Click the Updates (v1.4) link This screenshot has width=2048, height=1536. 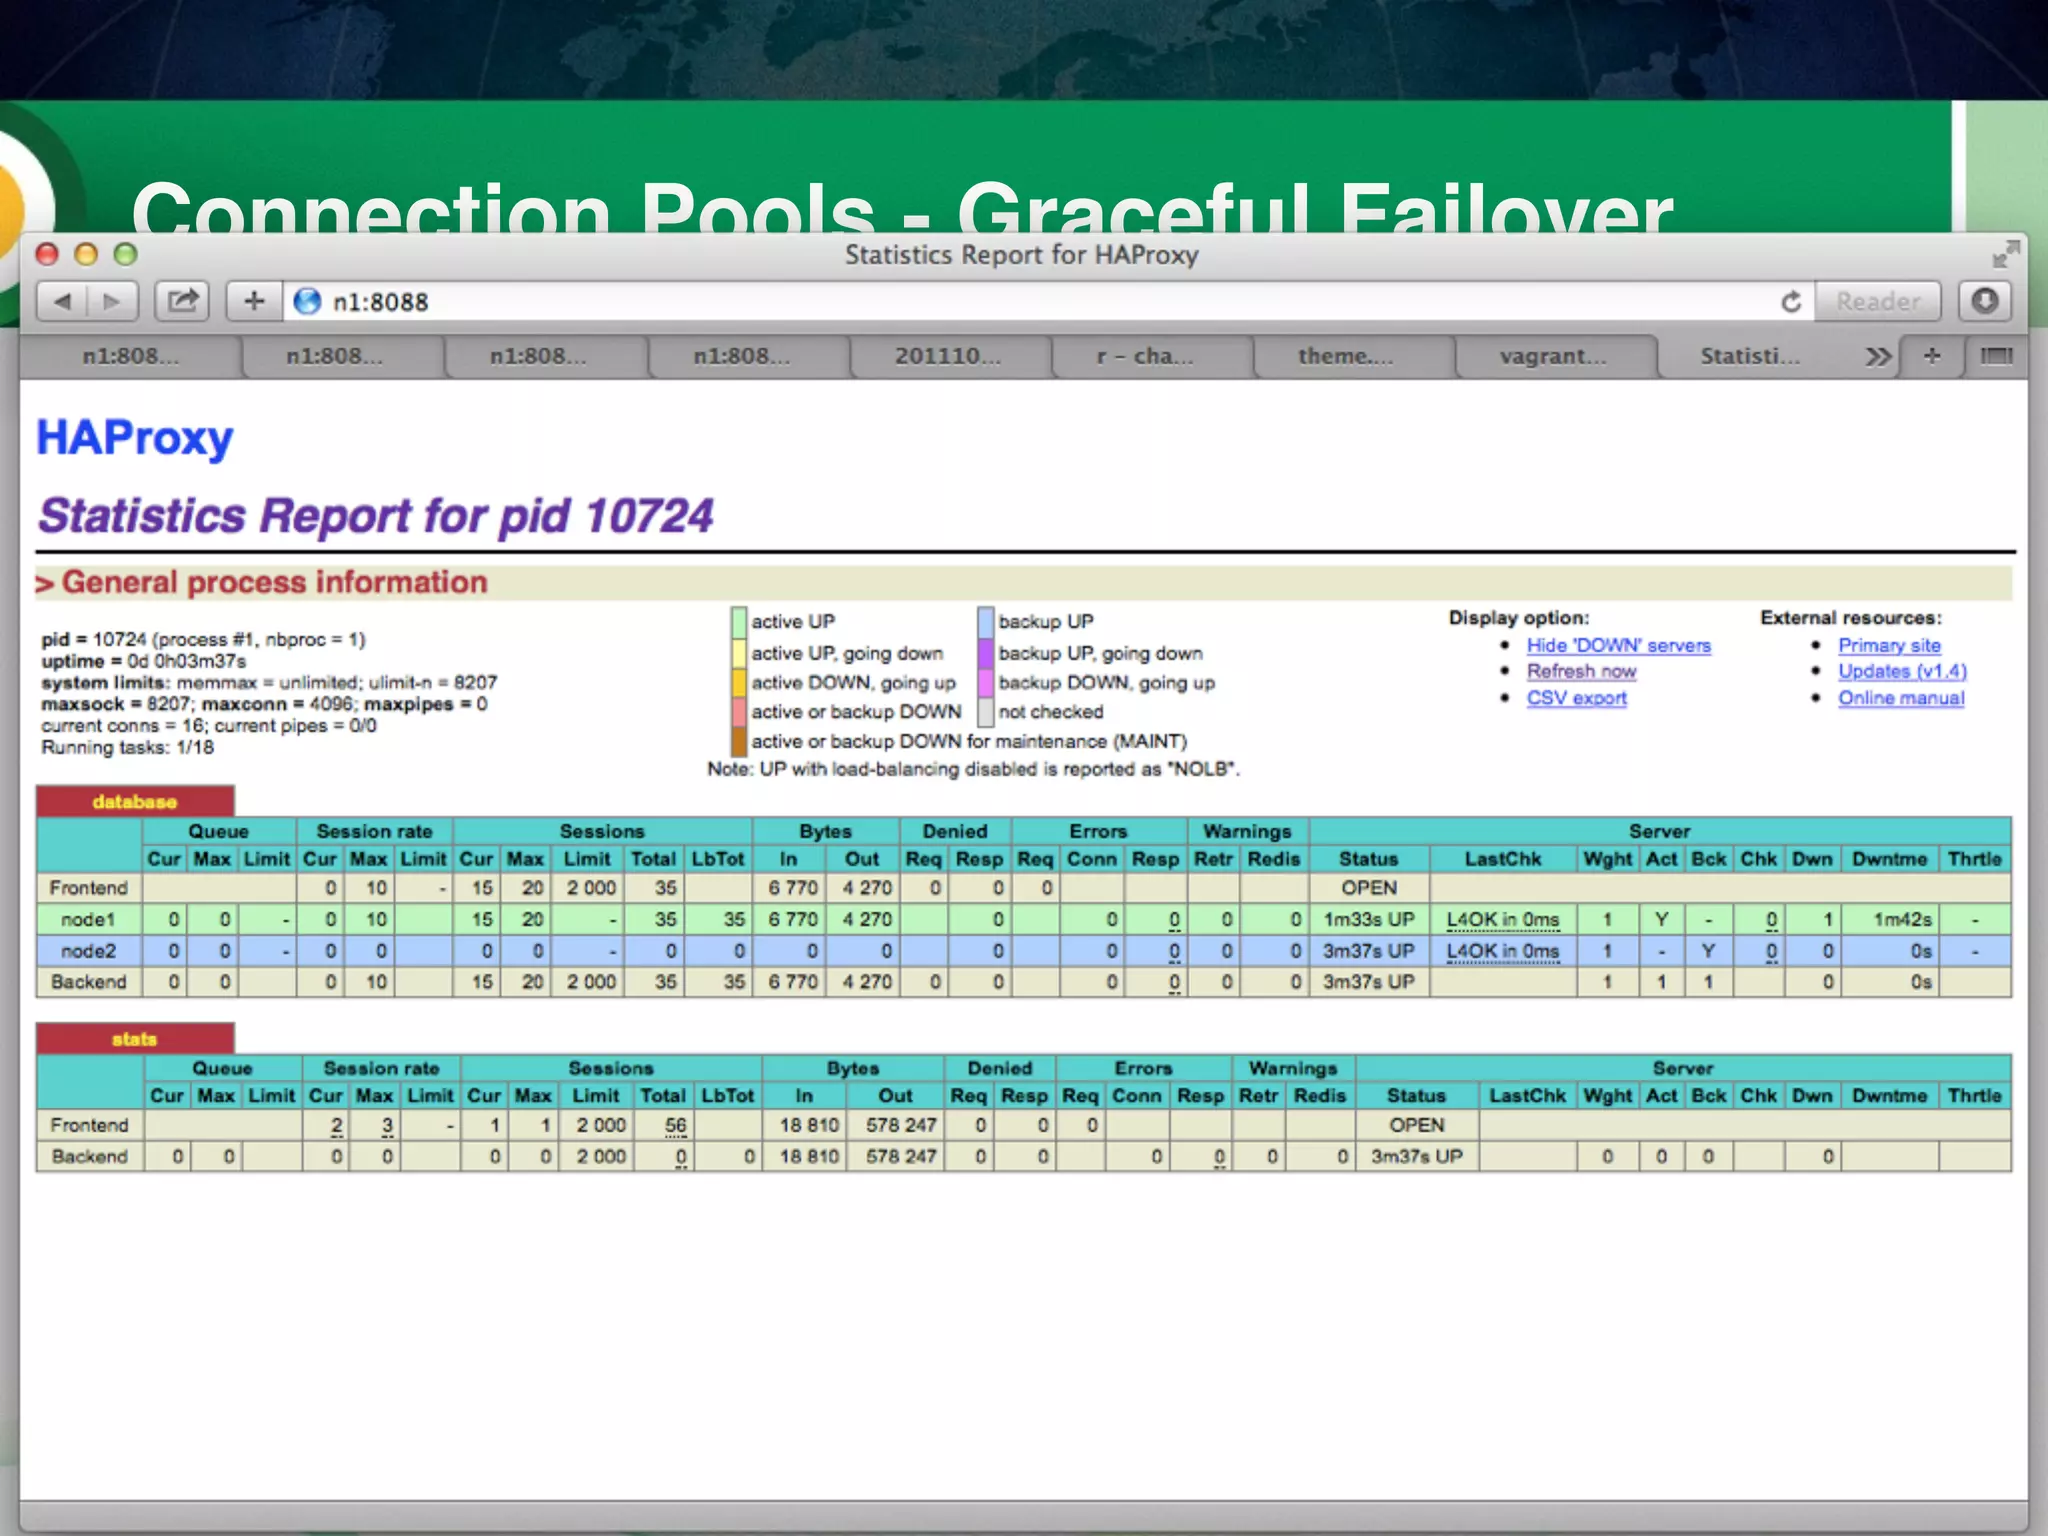(1902, 671)
